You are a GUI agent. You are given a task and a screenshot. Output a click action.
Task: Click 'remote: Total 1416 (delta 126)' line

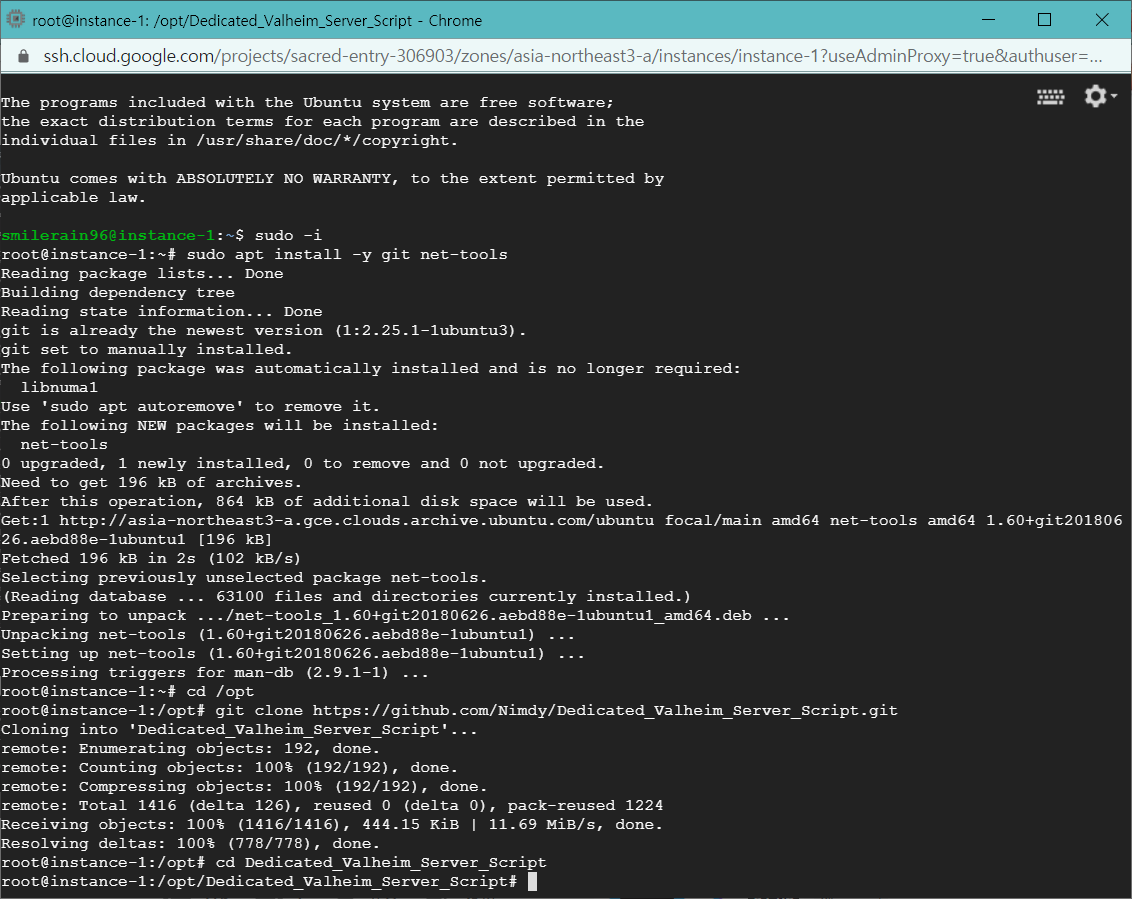point(332,806)
